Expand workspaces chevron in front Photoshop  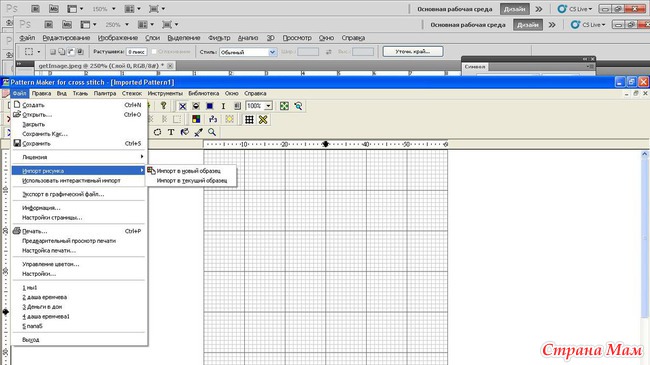pyautogui.click(x=552, y=25)
